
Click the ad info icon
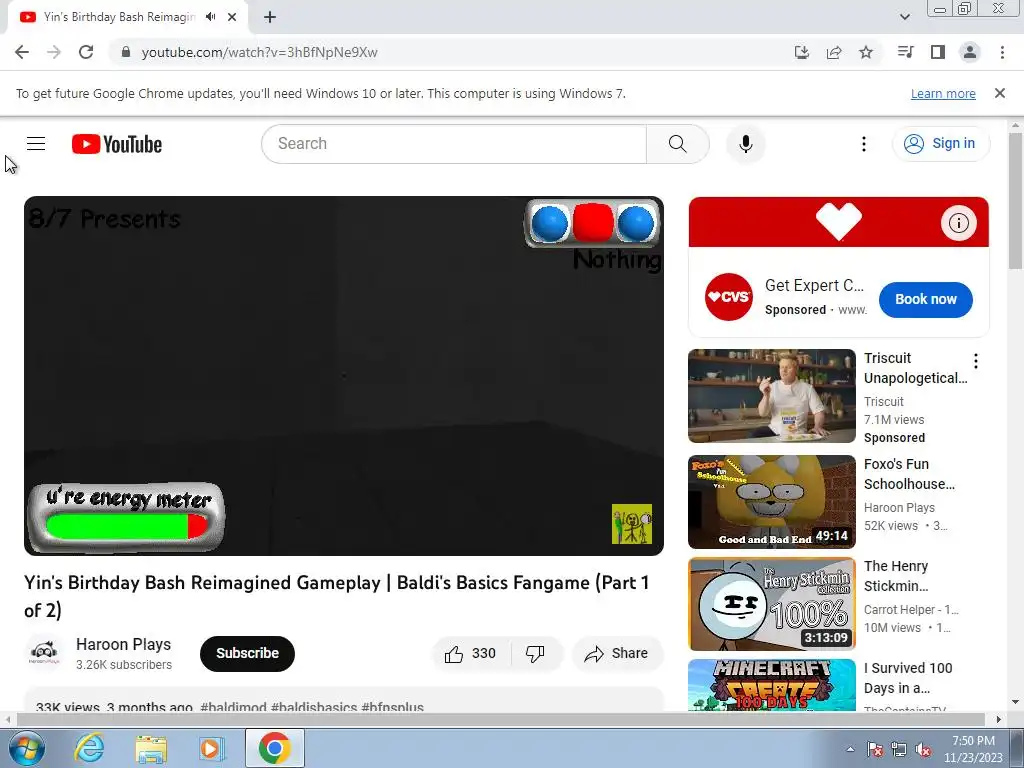coord(958,223)
